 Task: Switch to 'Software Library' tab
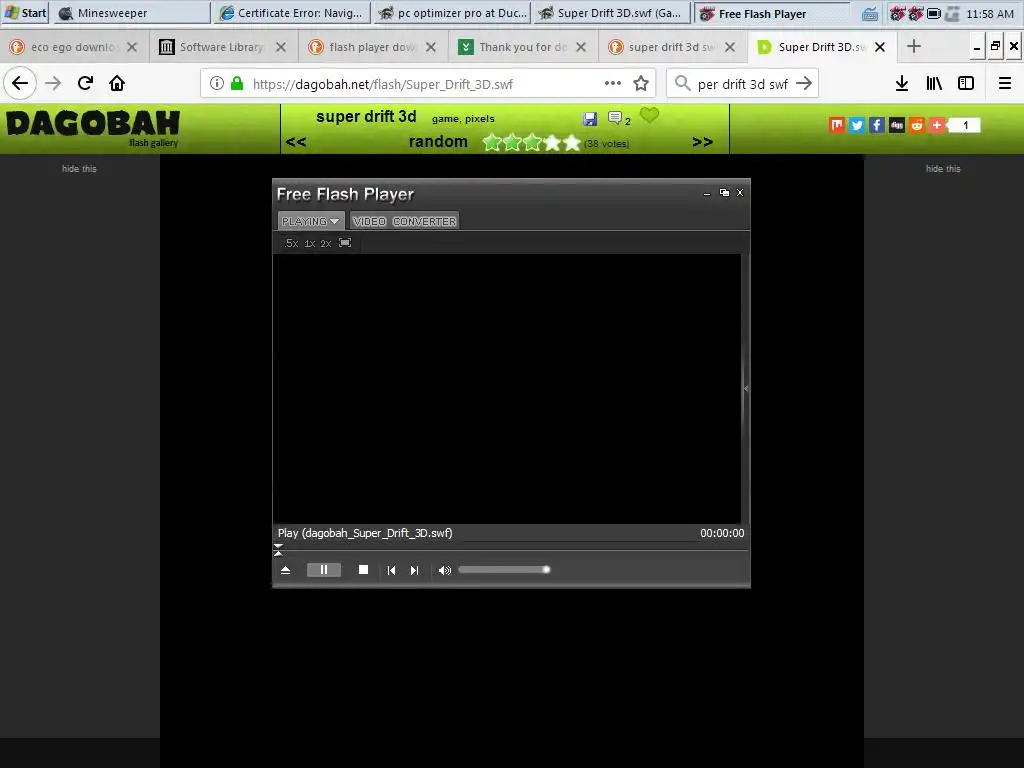221,47
